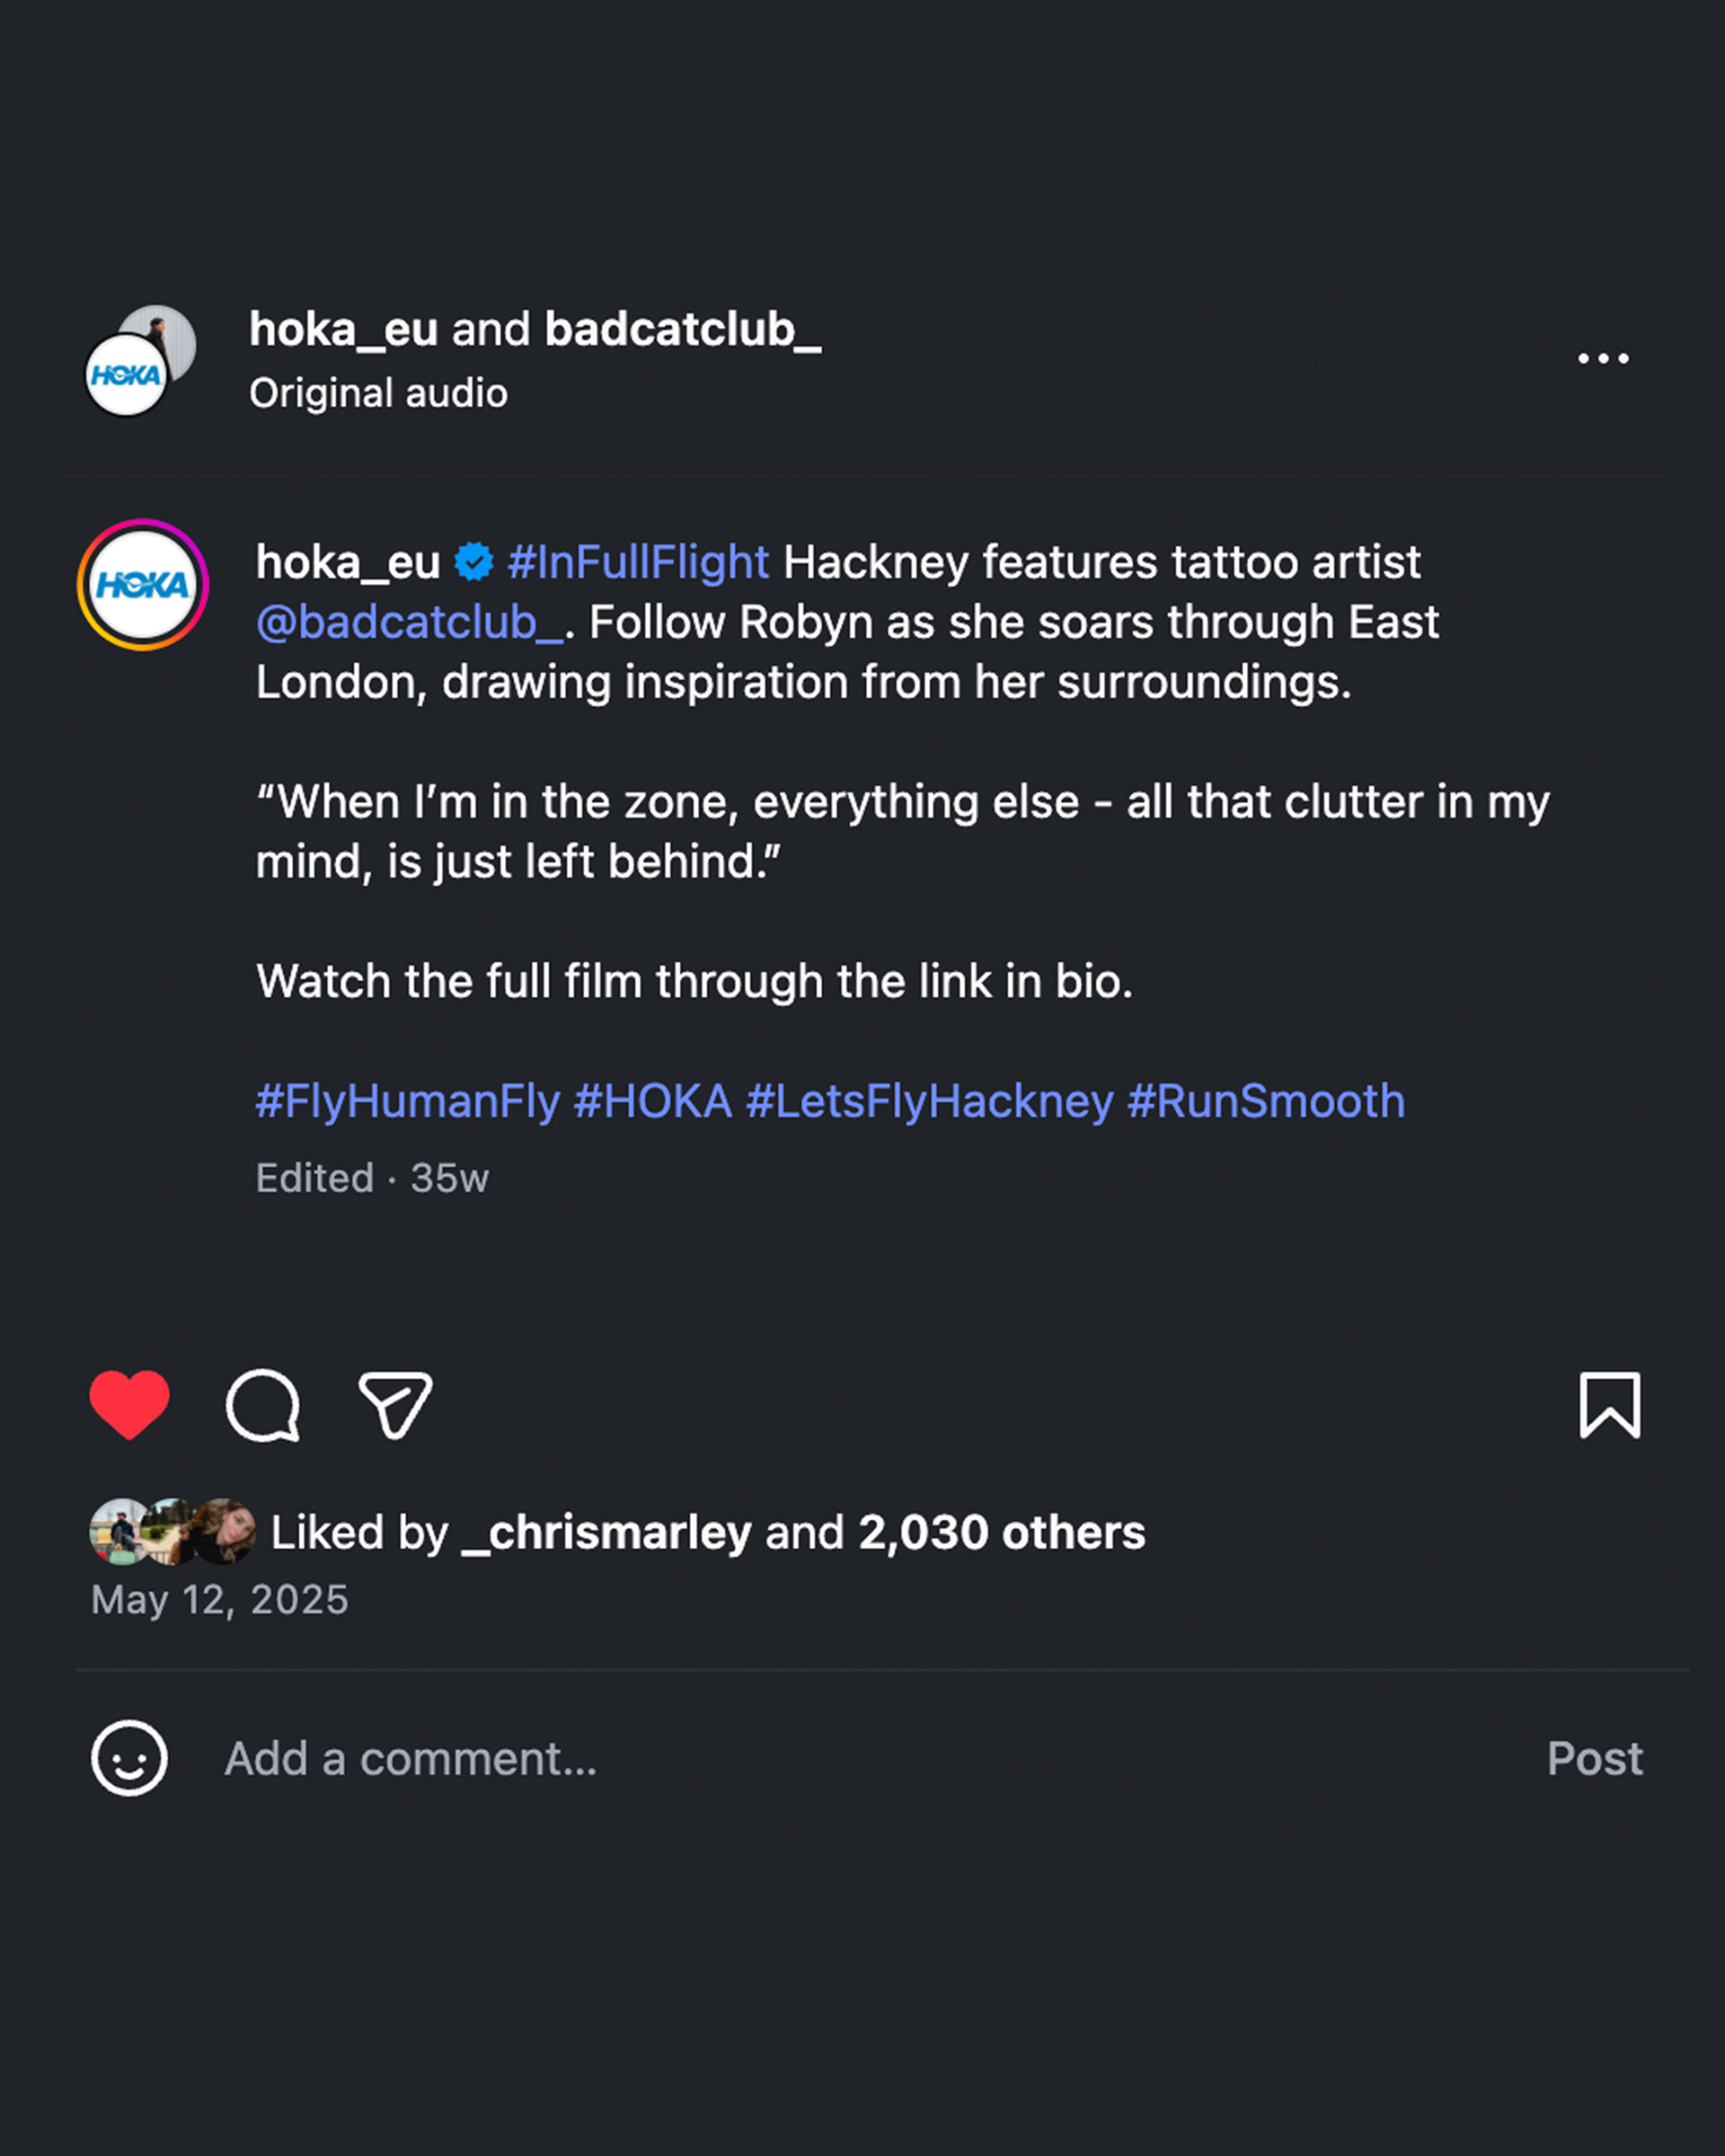Image resolution: width=1725 pixels, height=2156 pixels.
Task: Open the #FlyHumanFly hashtag
Action: pyautogui.click(x=407, y=1101)
